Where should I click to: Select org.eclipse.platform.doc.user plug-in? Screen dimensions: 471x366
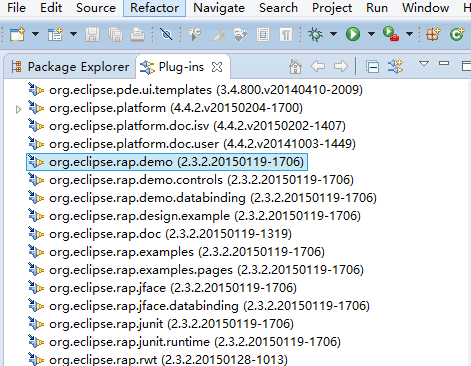click(192, 144)
